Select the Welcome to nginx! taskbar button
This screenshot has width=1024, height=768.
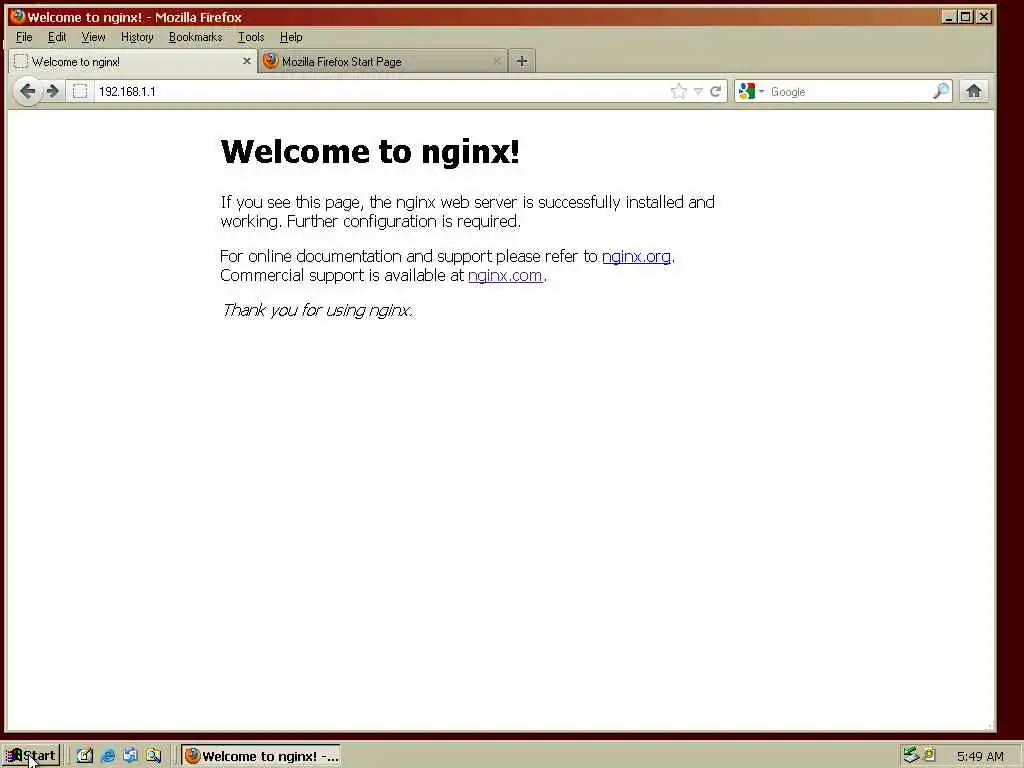coord(261,756)
